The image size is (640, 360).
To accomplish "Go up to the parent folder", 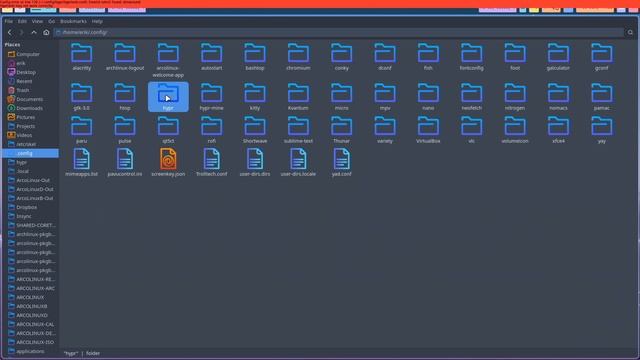I will pos(34,32).
